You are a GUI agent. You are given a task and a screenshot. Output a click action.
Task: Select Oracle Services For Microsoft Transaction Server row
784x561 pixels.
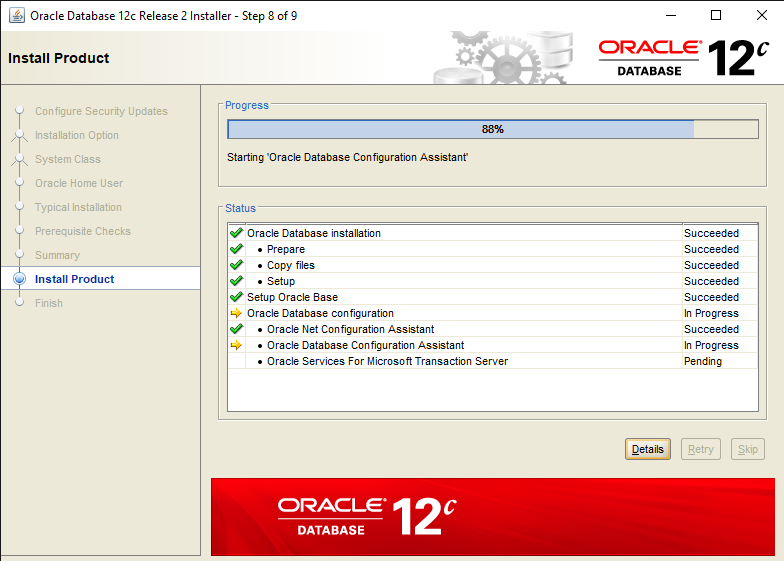point(492,361)
